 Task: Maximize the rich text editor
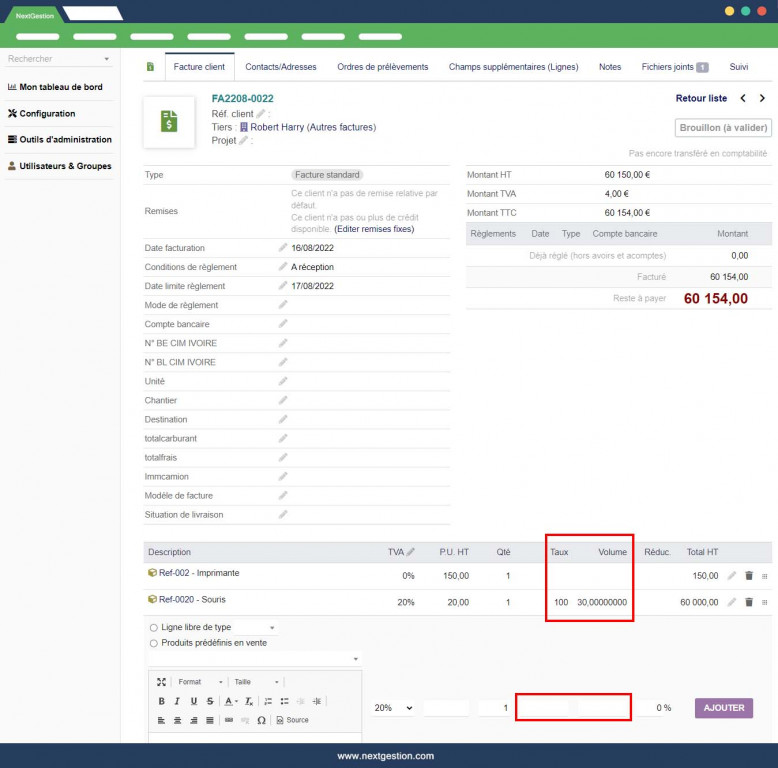pos(161,682)
